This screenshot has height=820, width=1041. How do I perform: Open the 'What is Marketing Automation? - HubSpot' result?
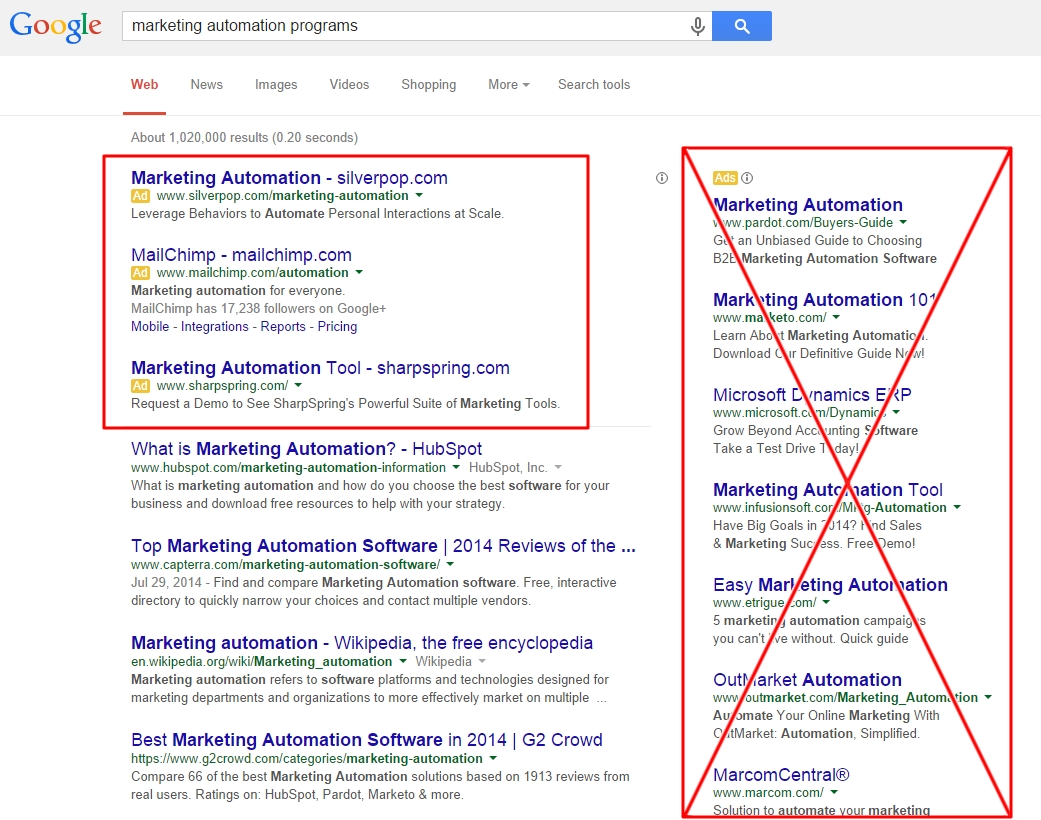click(x=306, y=449)
